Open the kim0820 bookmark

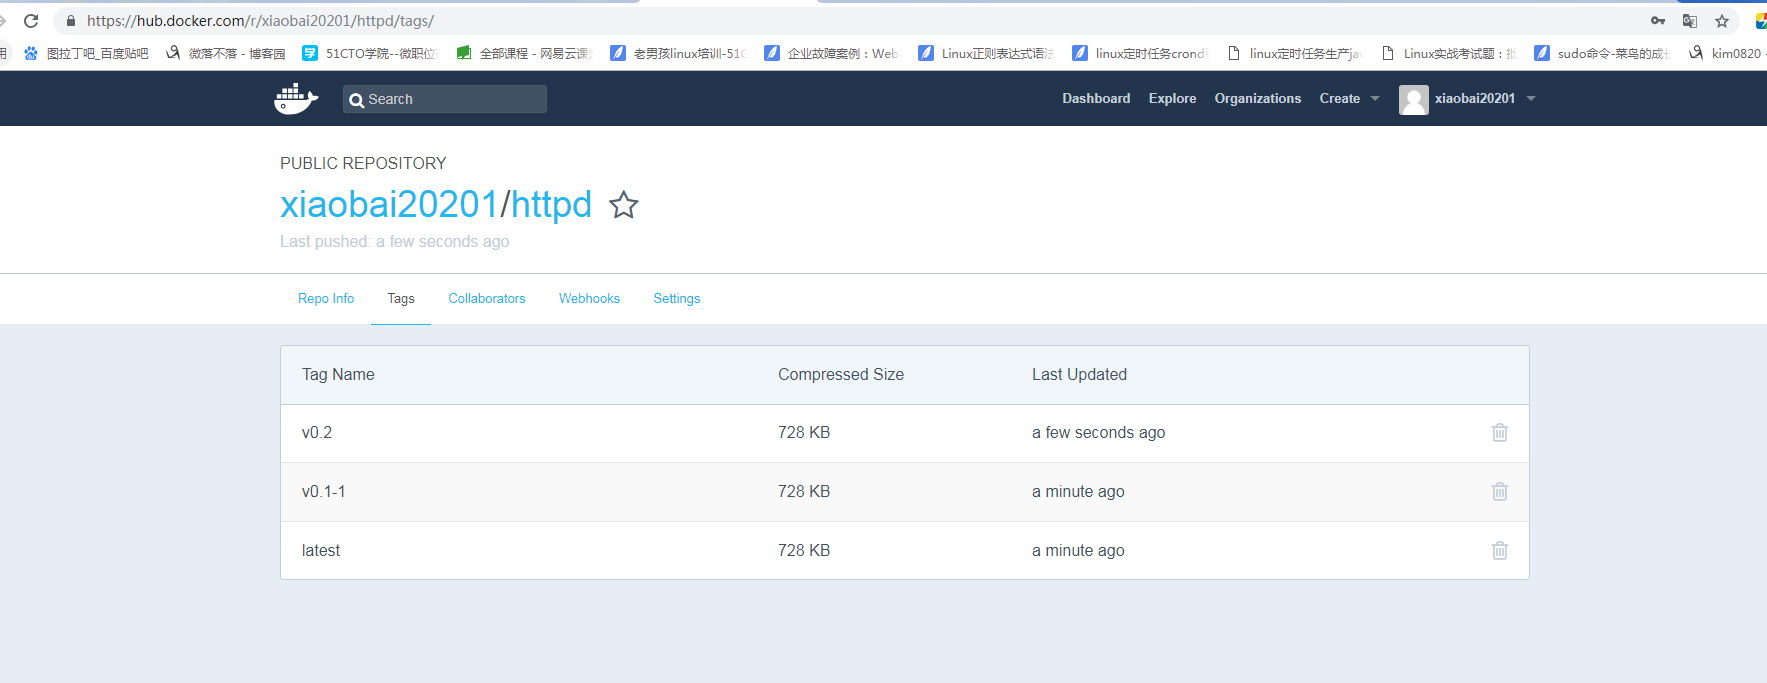point(1727,53)
